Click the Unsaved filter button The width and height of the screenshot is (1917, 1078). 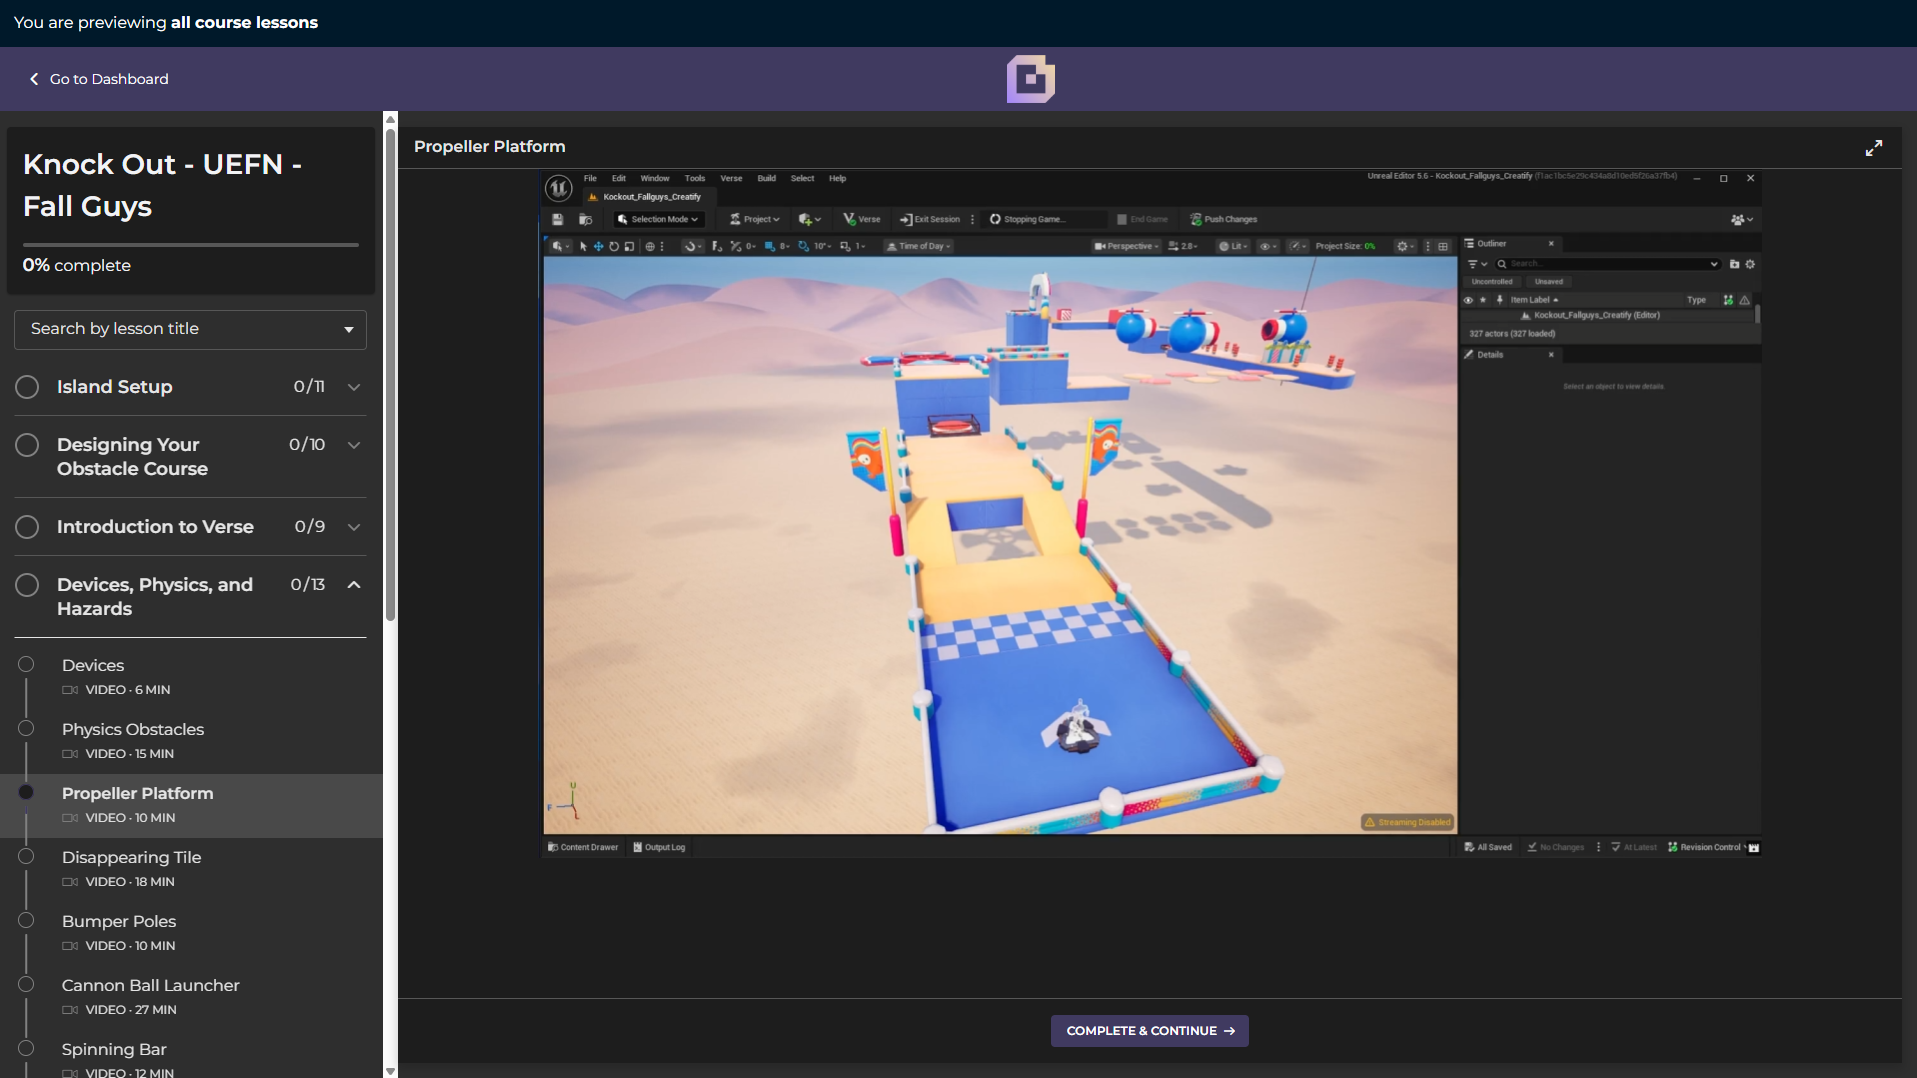point(1548,282)
